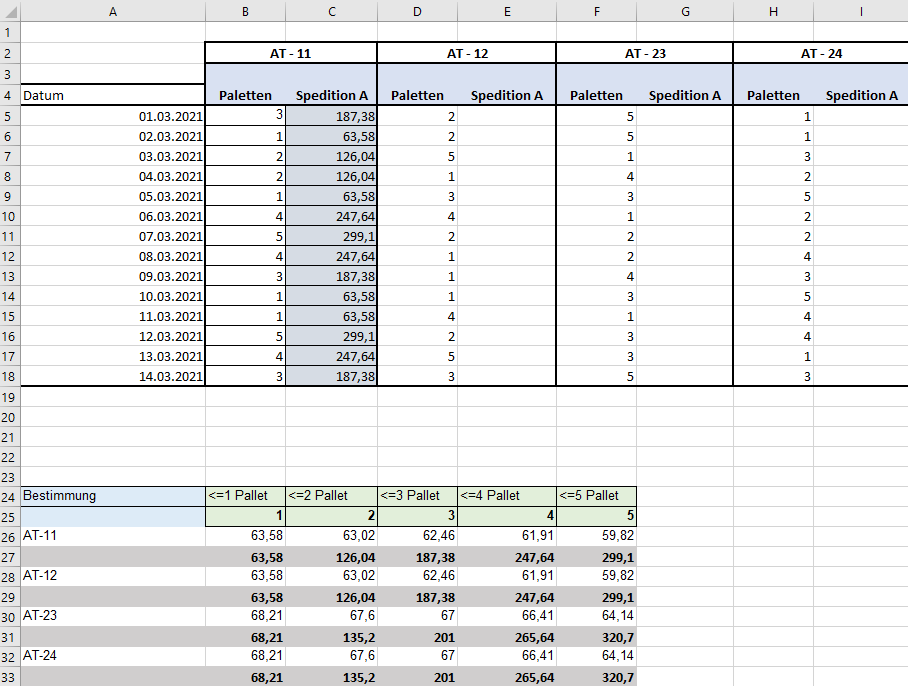This screenshot has width=908, height=686.
Task: Click 66,41 in the AT-23 row
Action: [x=507, y=615]
